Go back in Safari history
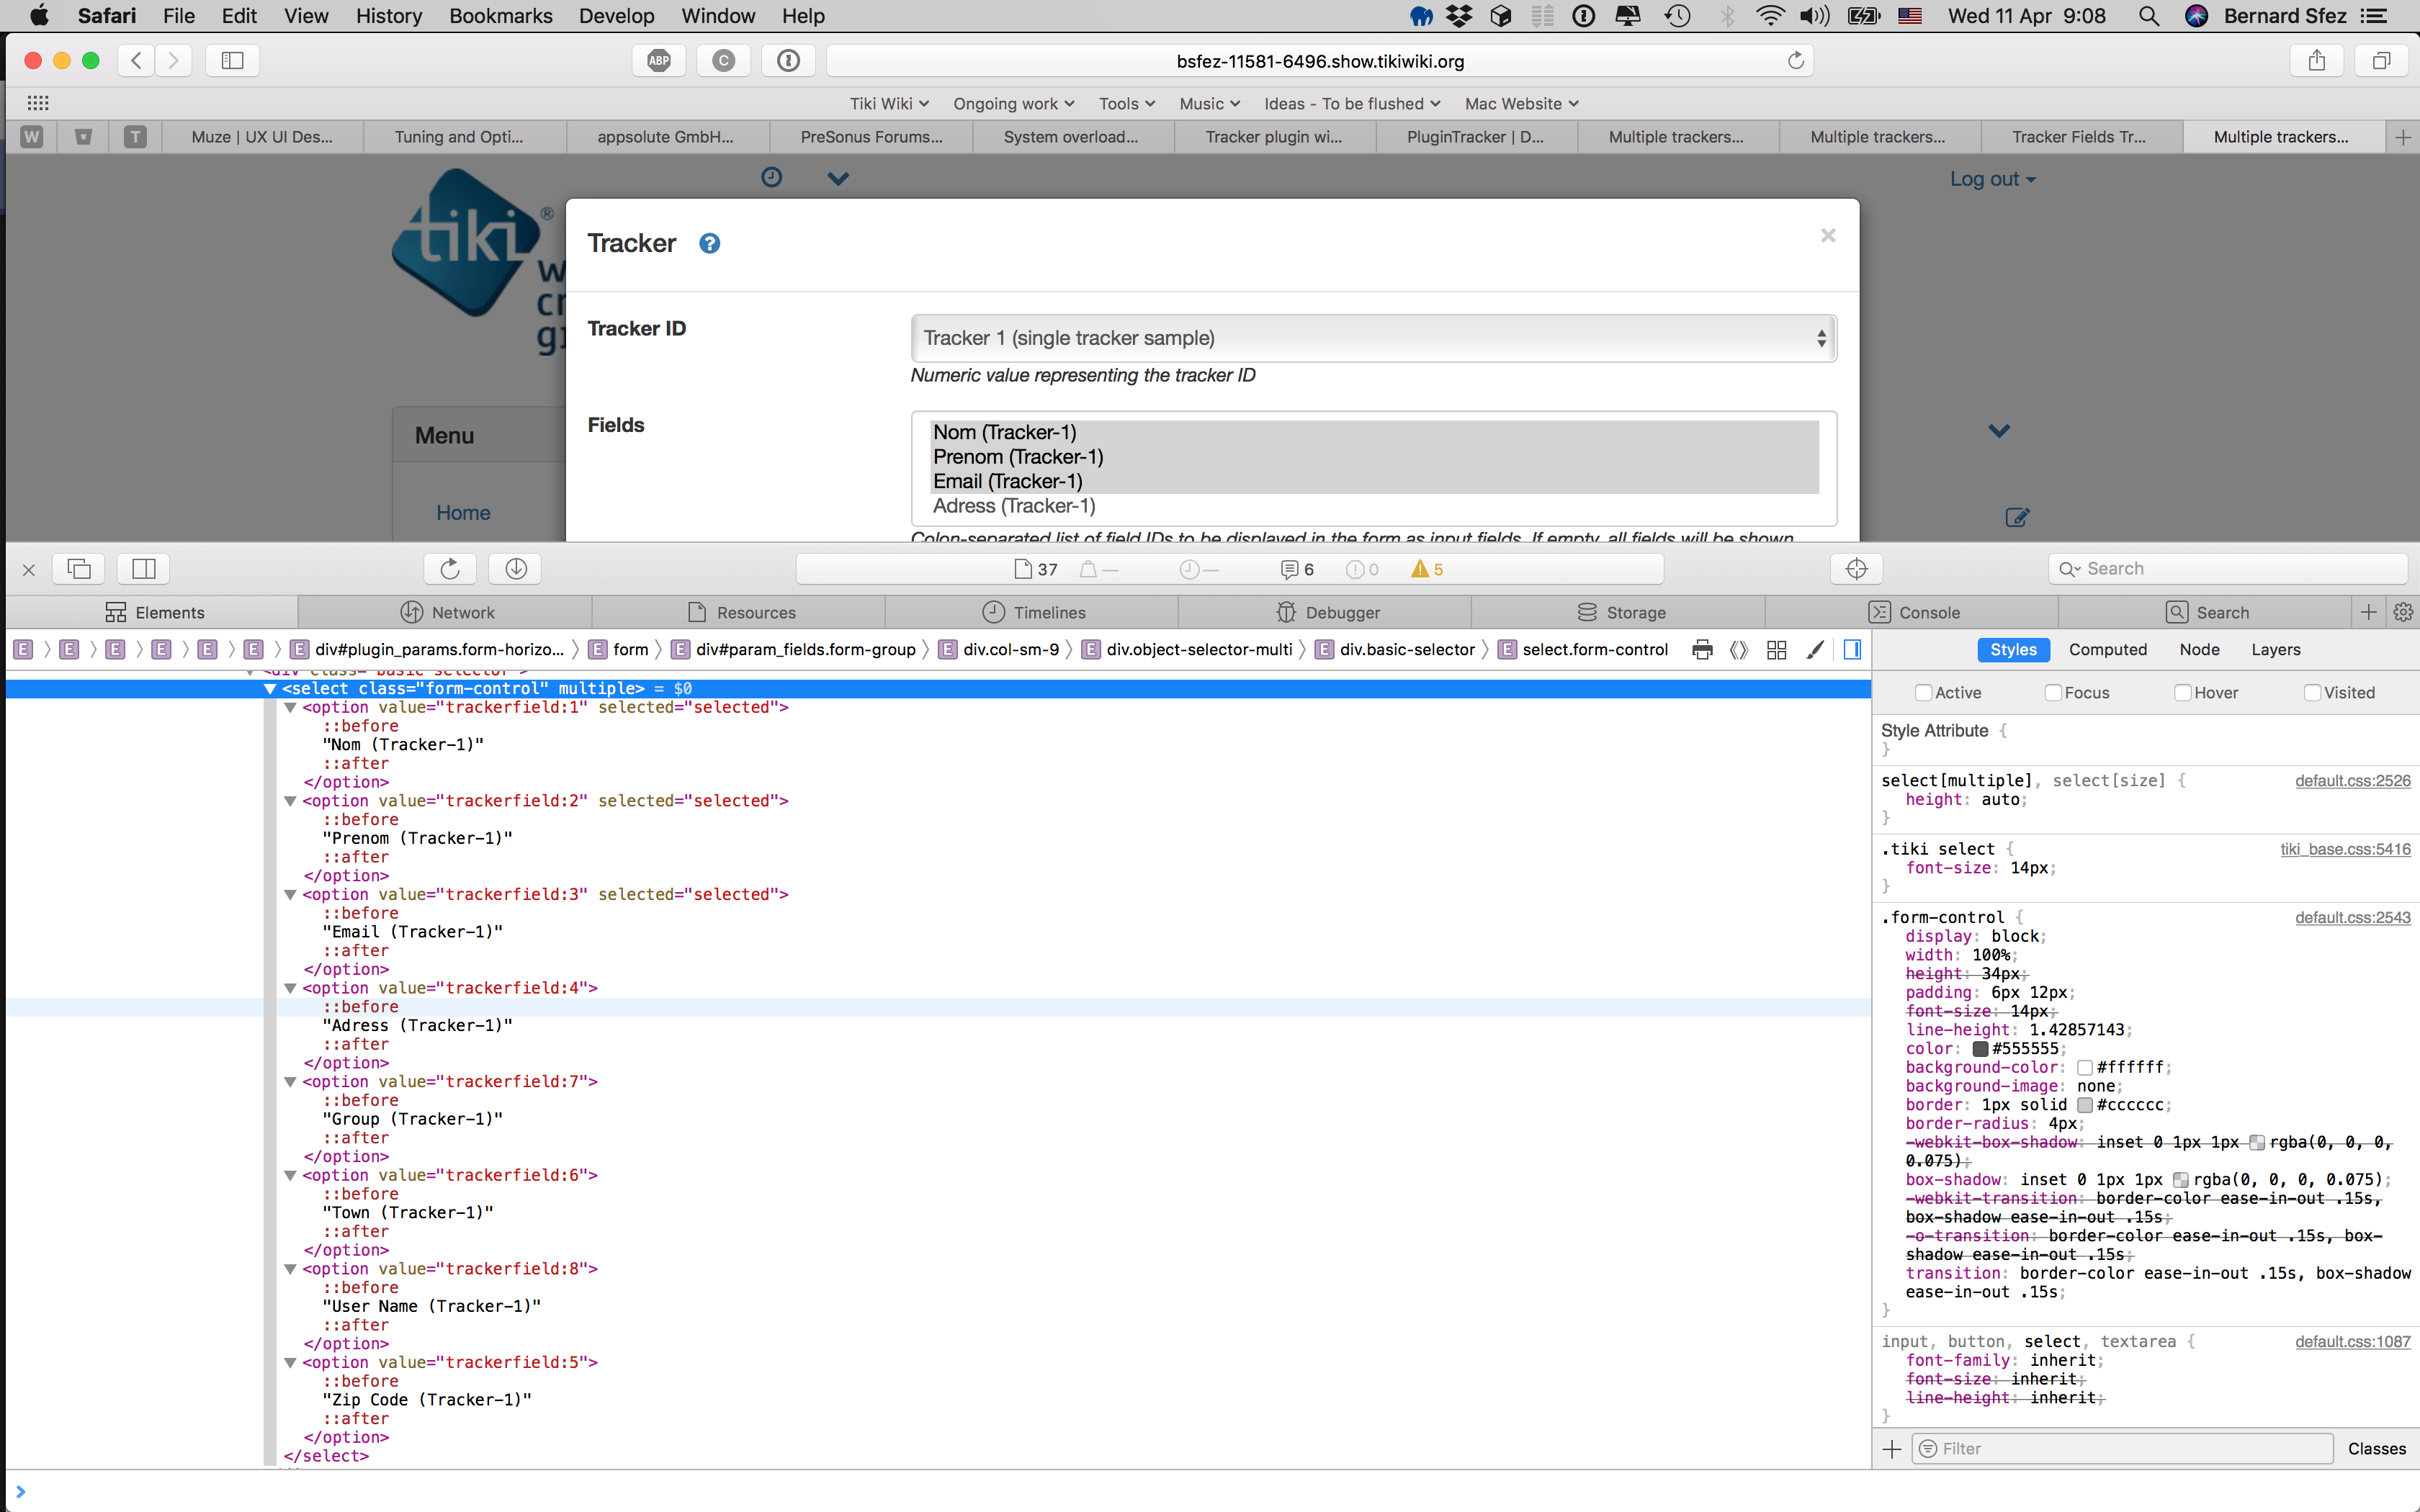Screen dimensions: 2420x1512 pyautogui.click(x=137, y=61)
